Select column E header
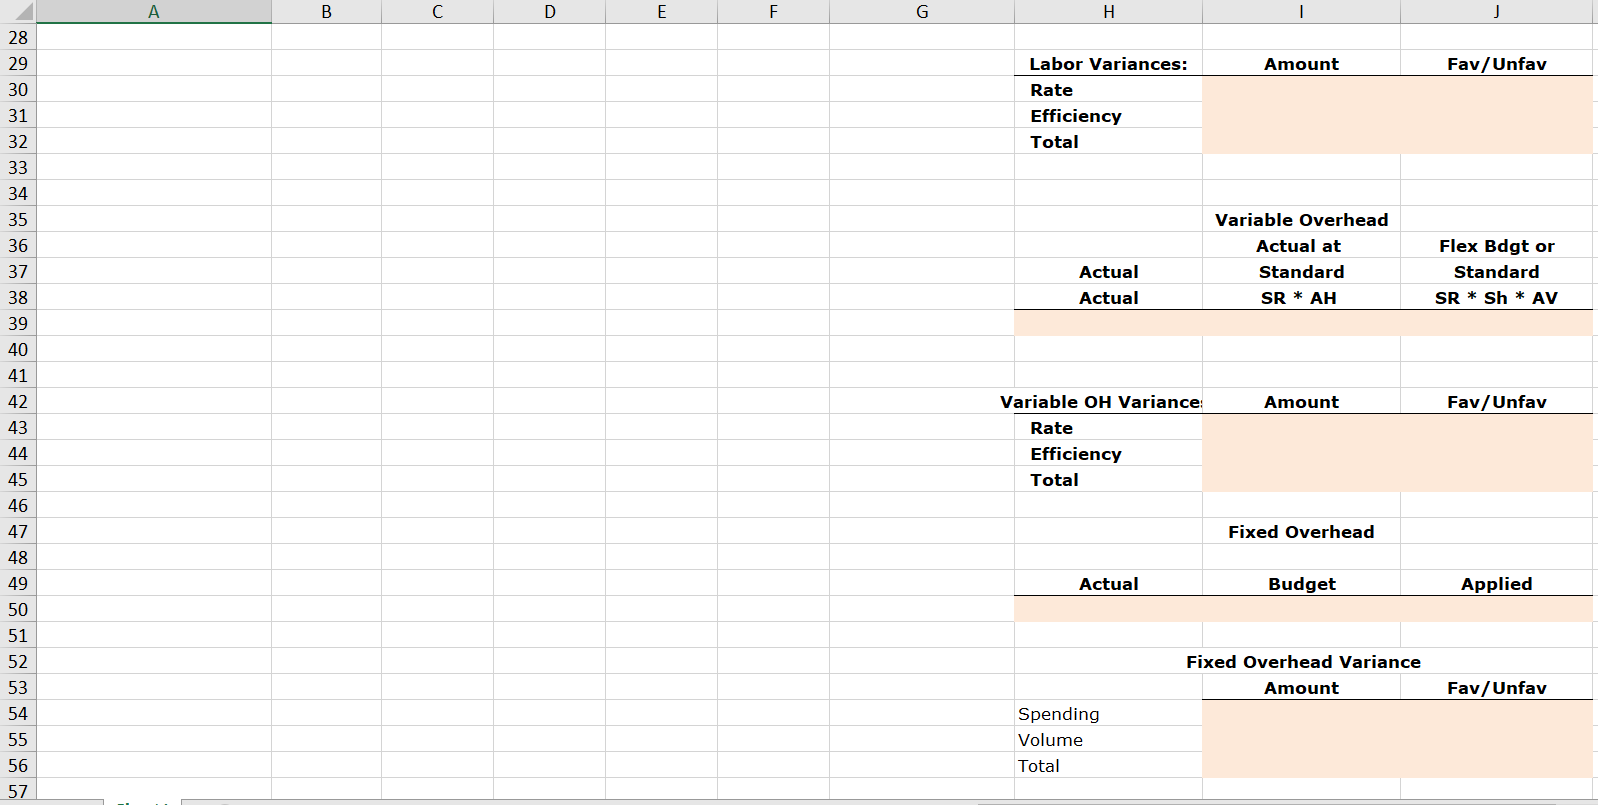Image resolution: width=1598 pixels, height=805 pixels. tap(661, 12)
